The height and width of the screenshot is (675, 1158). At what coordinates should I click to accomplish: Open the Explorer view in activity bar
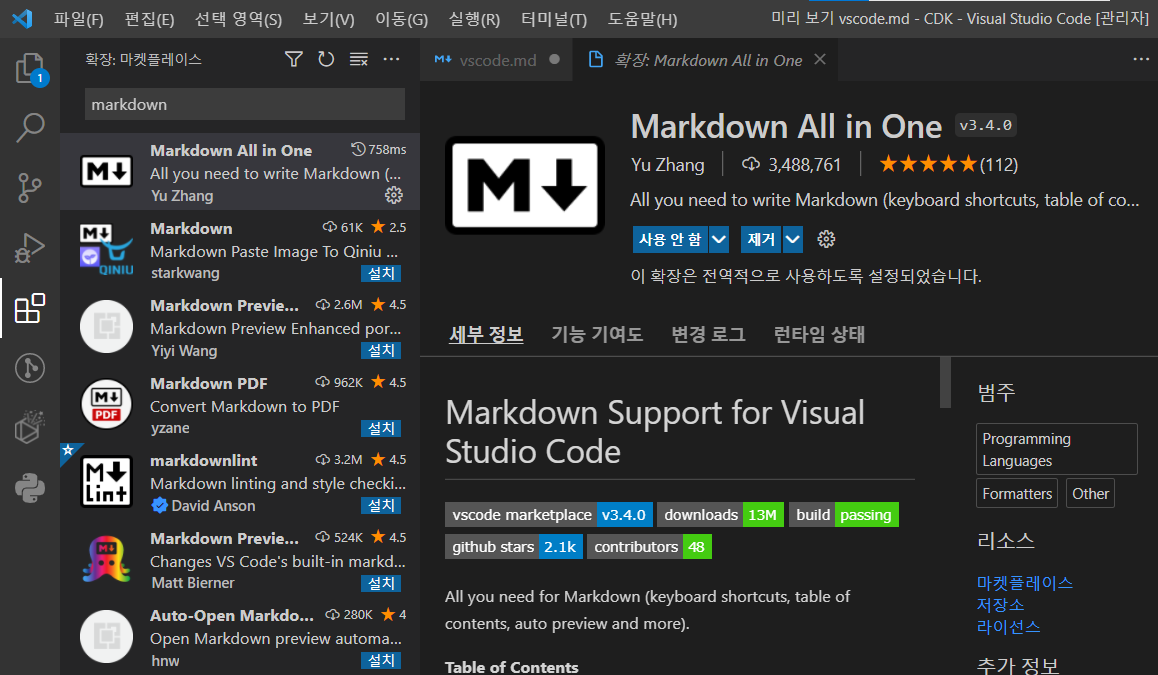pyautogui.click(x=30, y=69)
